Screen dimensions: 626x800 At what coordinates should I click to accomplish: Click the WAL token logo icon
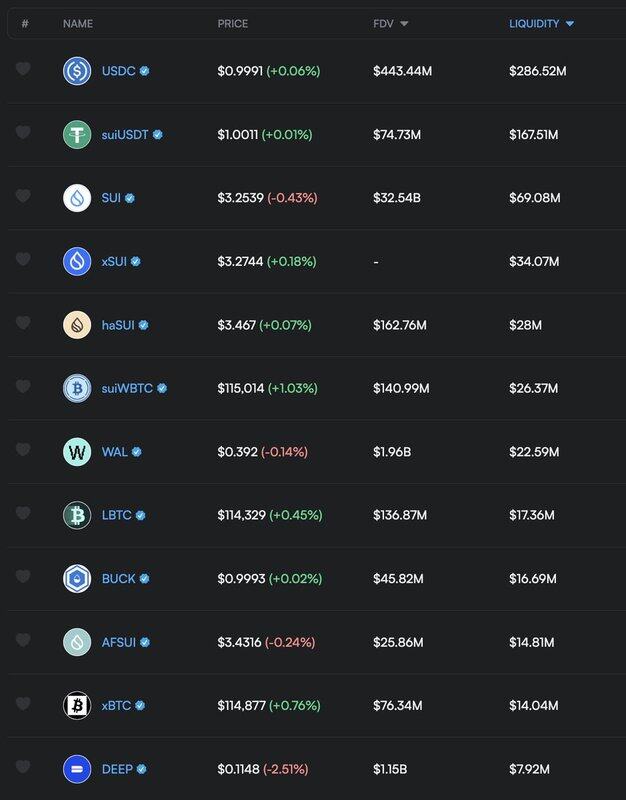coord(77,452)
